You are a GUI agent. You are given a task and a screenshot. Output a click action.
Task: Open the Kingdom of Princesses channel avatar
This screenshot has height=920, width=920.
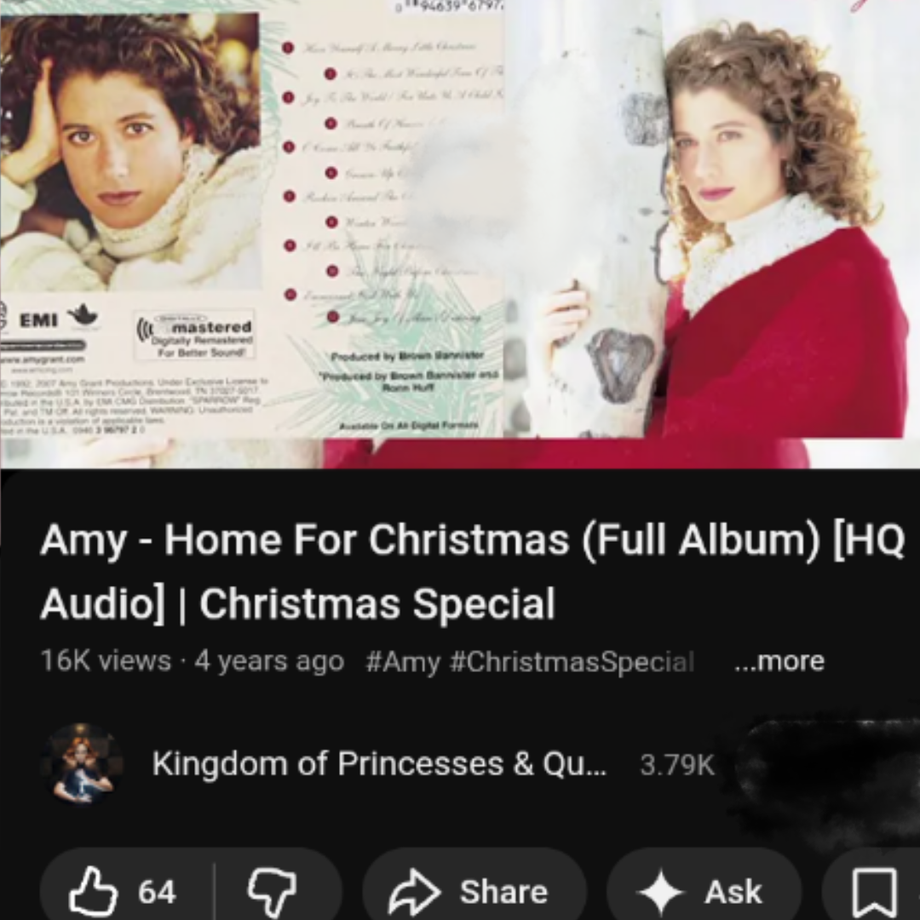click(x=82, y=763)
